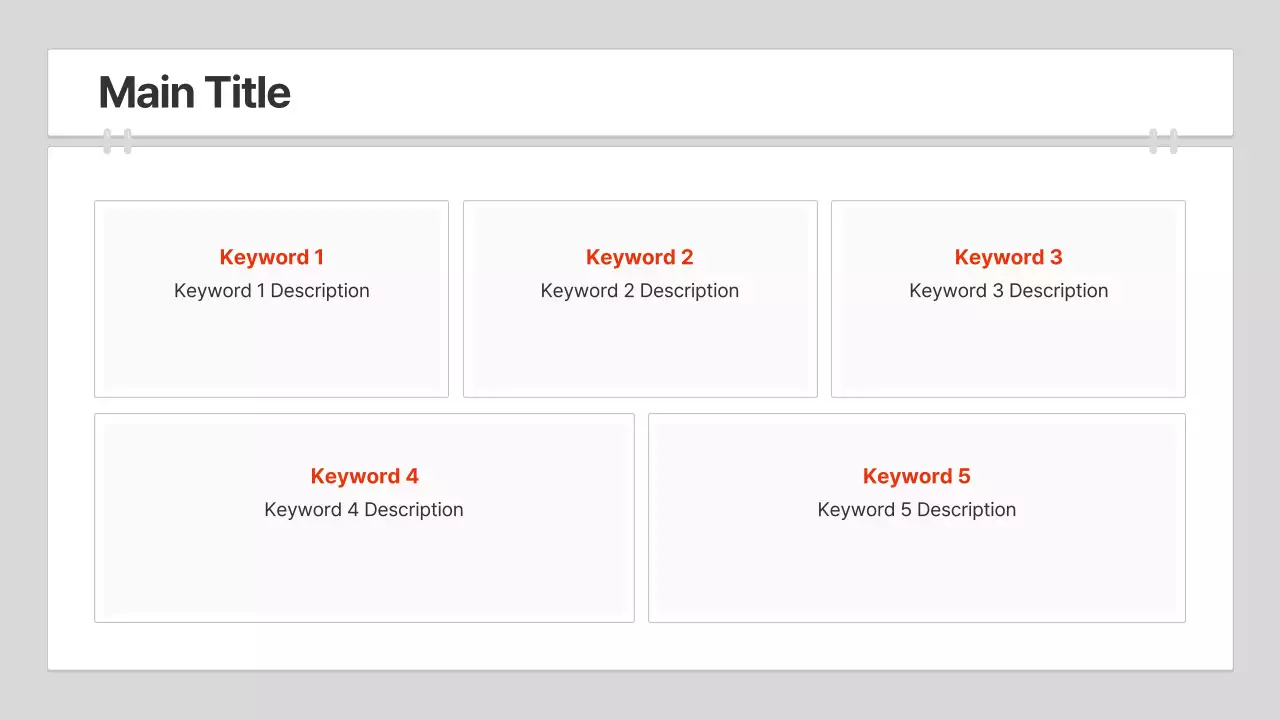Select the Keyword 1 Description text

tap(271, 290)
